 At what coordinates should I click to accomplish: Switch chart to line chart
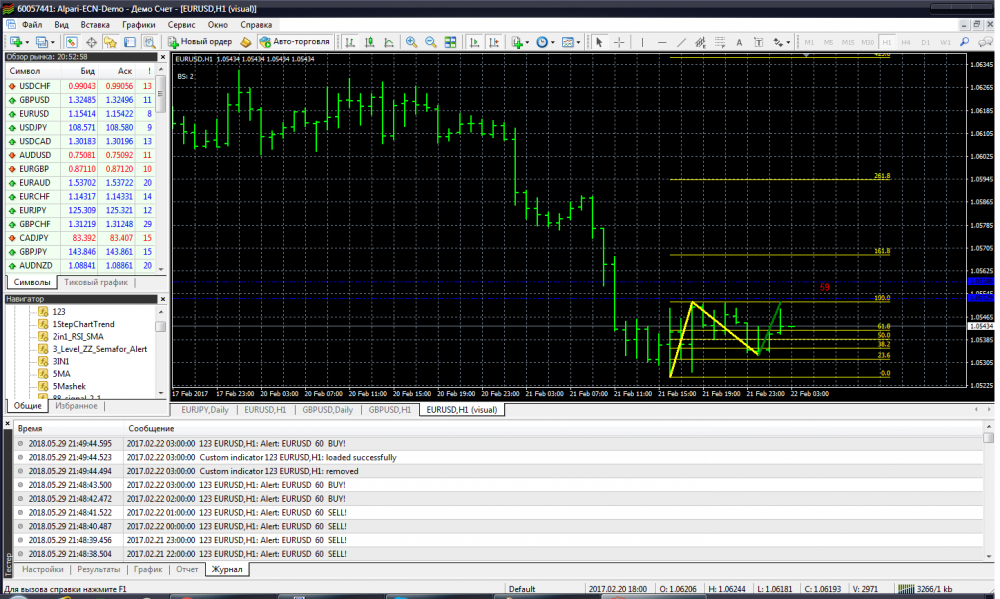coord(388,42)
